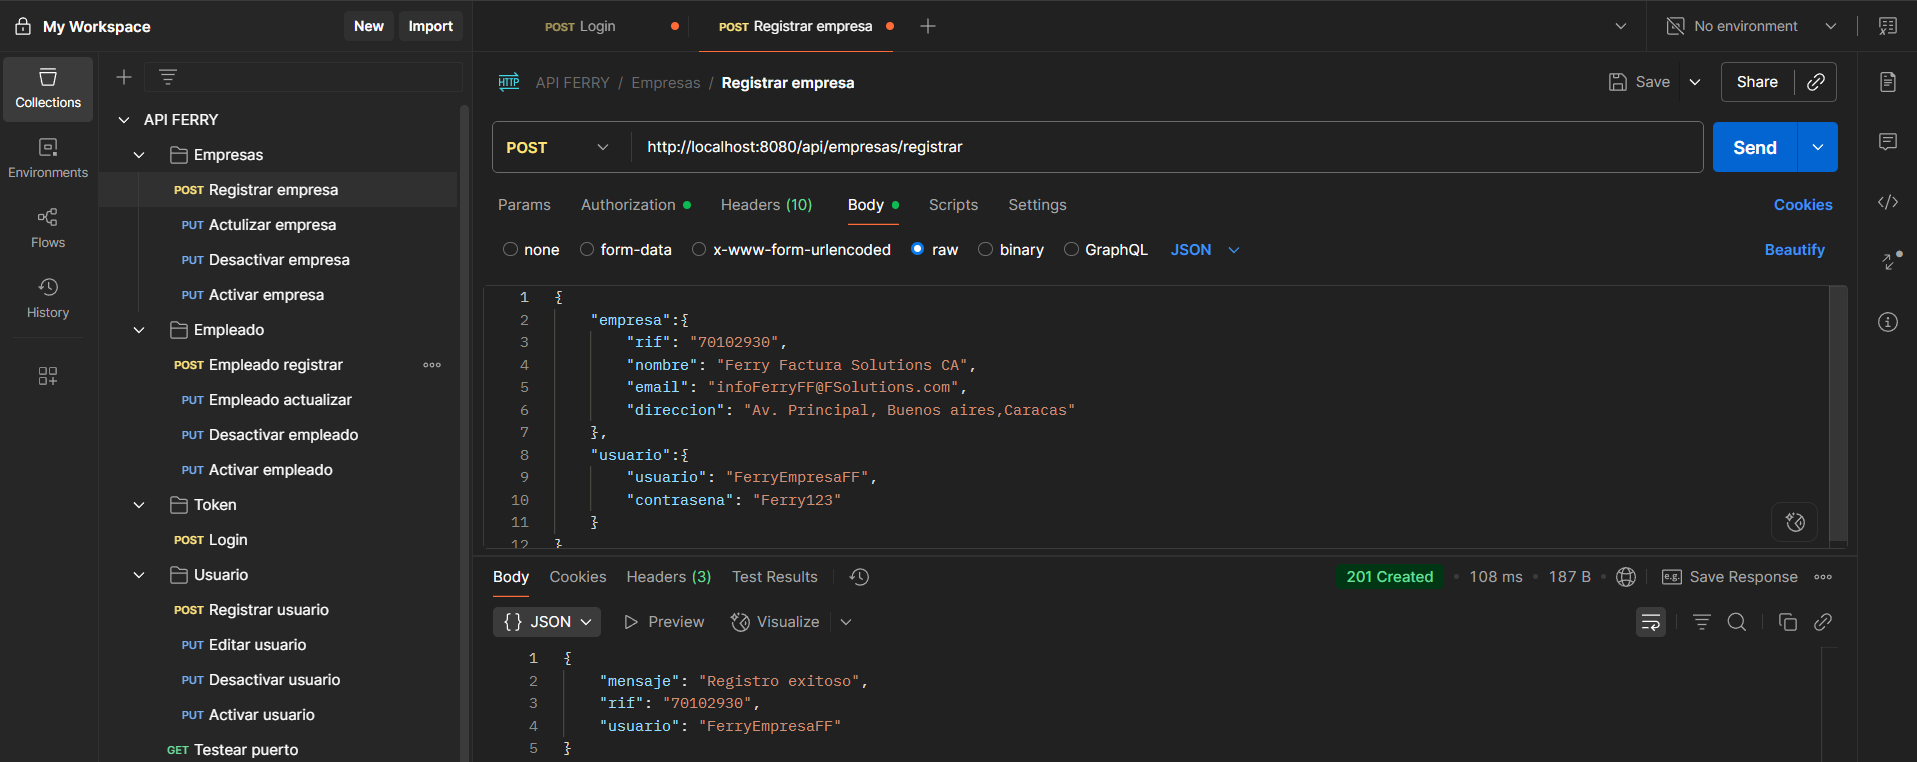
Task: Open the documentation icon in right sidebar
Action: click(1888, 82)
